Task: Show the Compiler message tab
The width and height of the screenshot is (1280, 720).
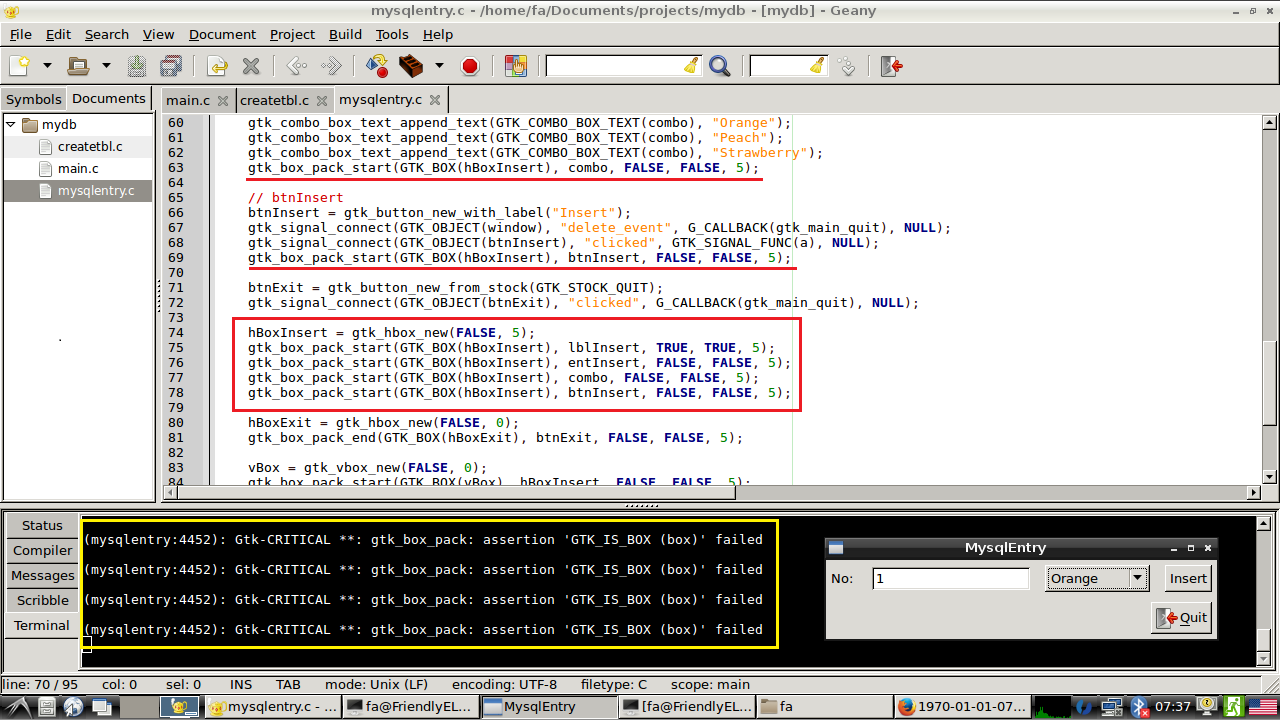Action: [42, 550]
